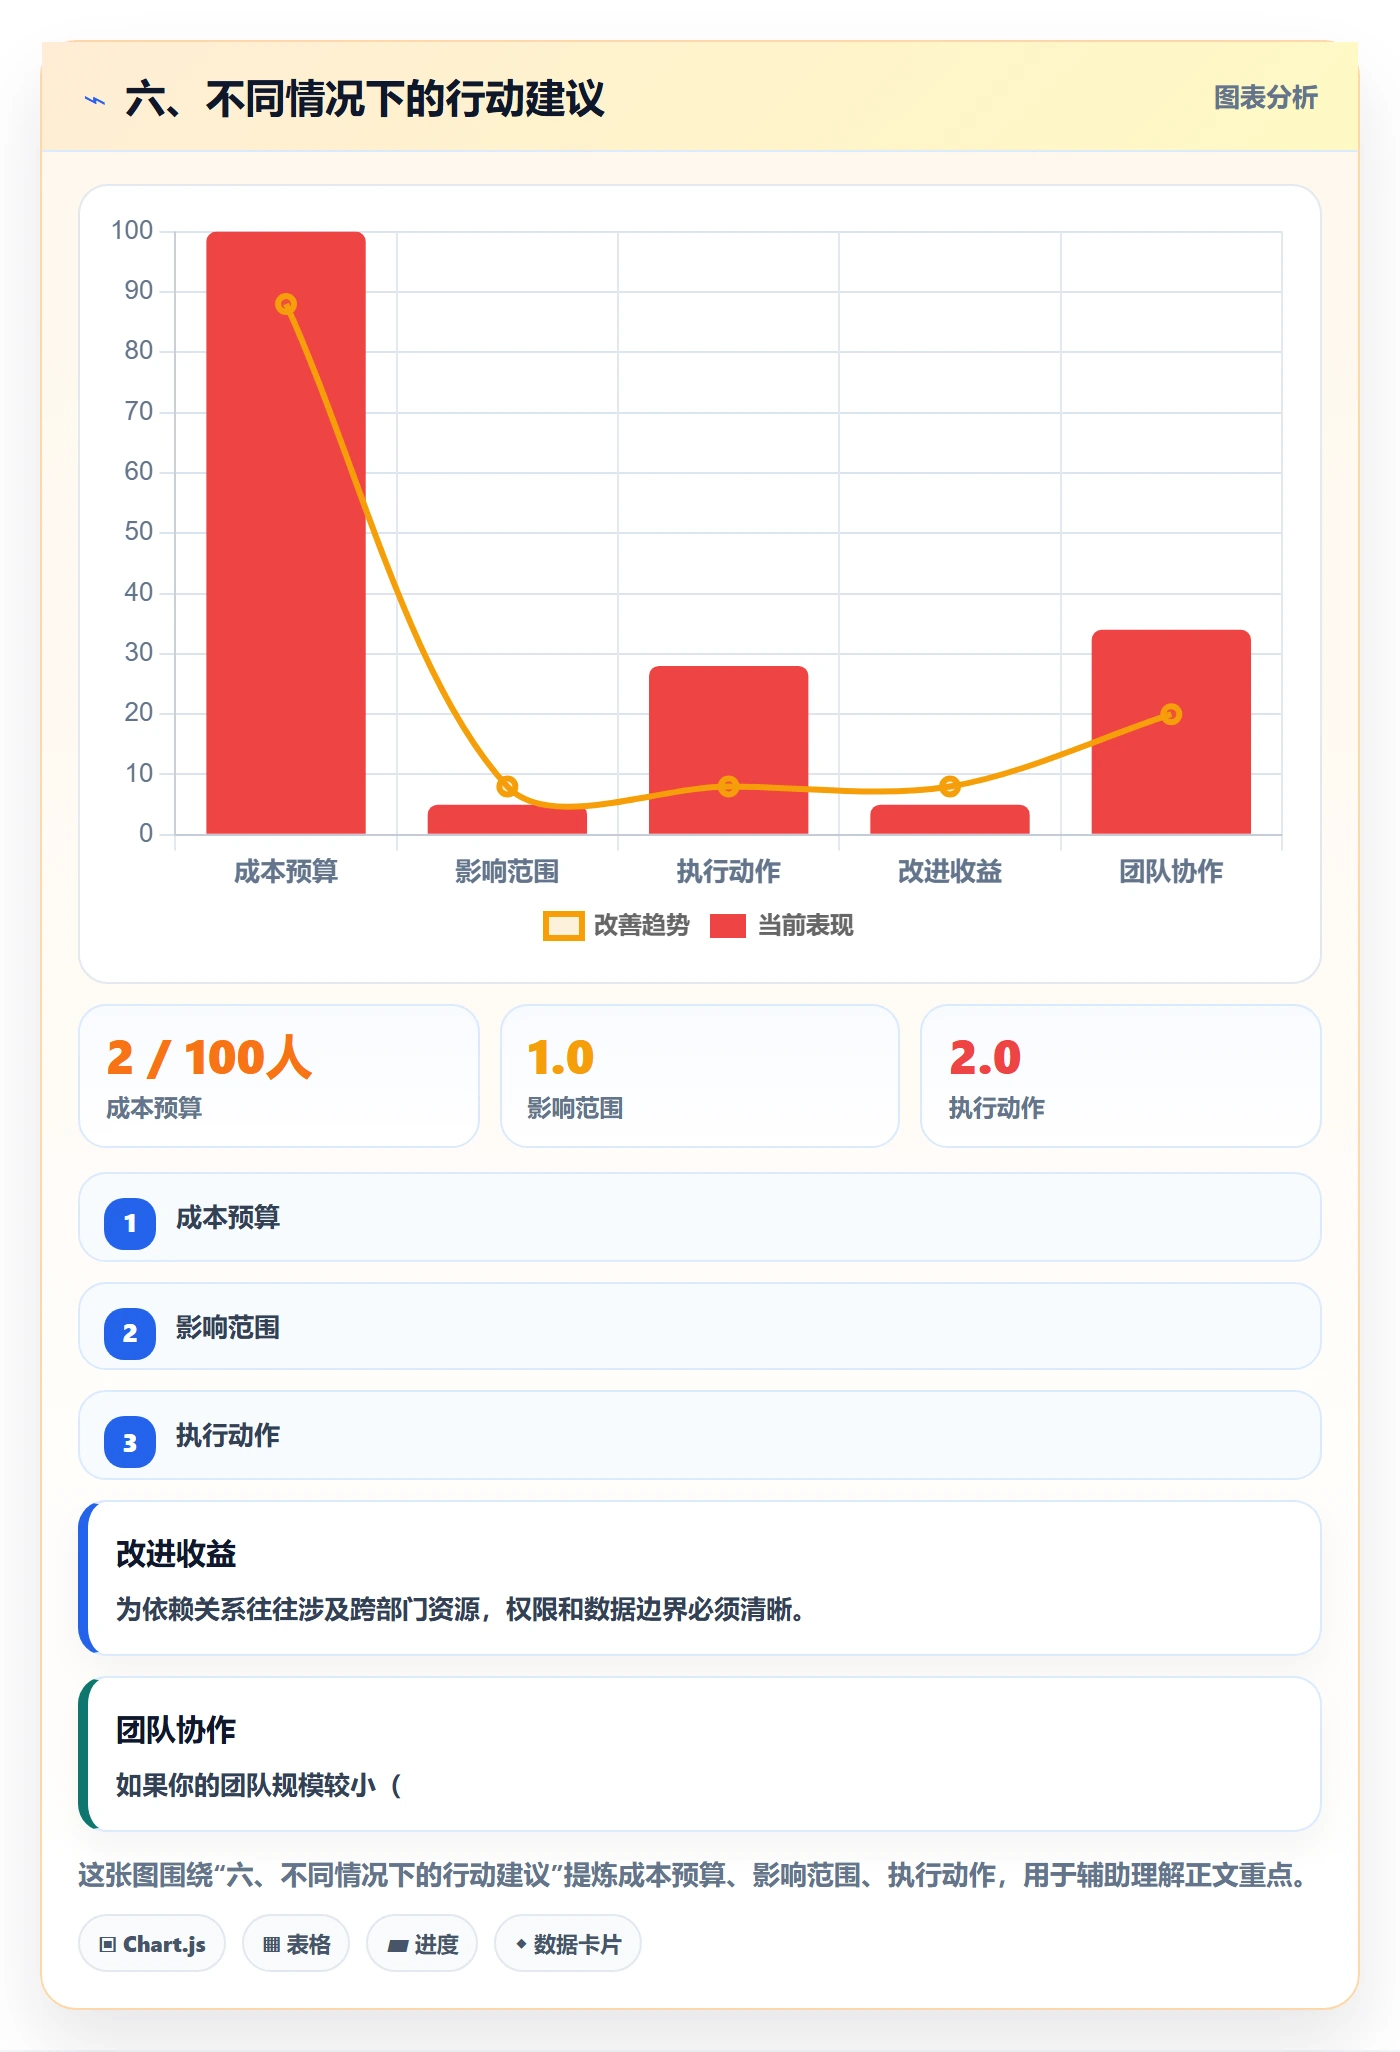Viewport: 1400px width, 2052px height.
Task: Click the 表格 tag chip
Action: coord(296,1944)
